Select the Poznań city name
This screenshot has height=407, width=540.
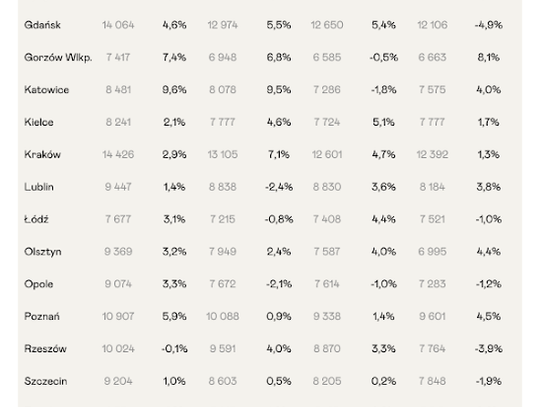[42, 316]
